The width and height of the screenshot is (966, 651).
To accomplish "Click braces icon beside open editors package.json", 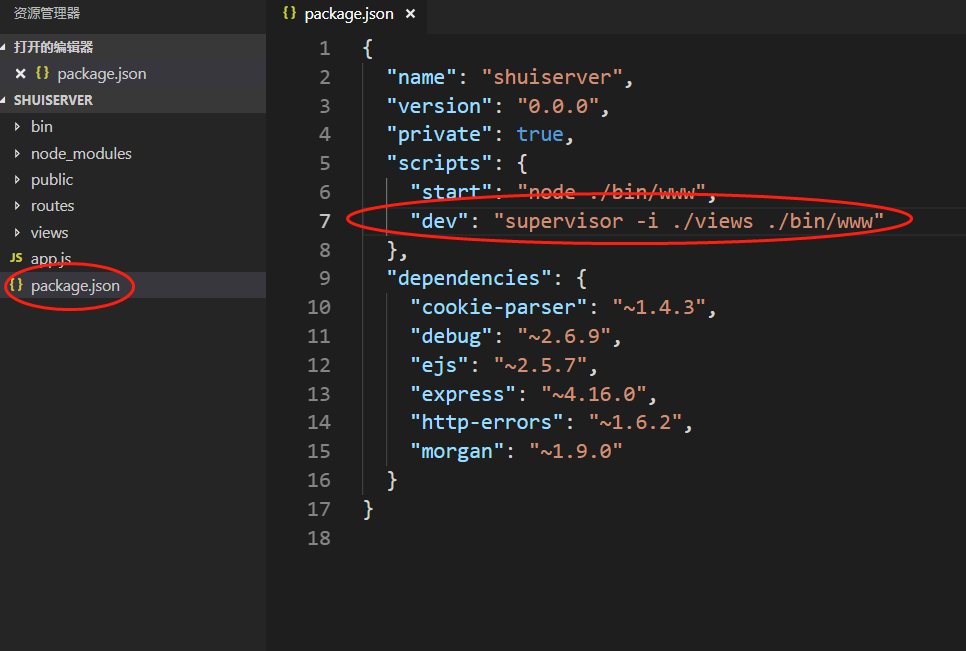I will point(43,73).
